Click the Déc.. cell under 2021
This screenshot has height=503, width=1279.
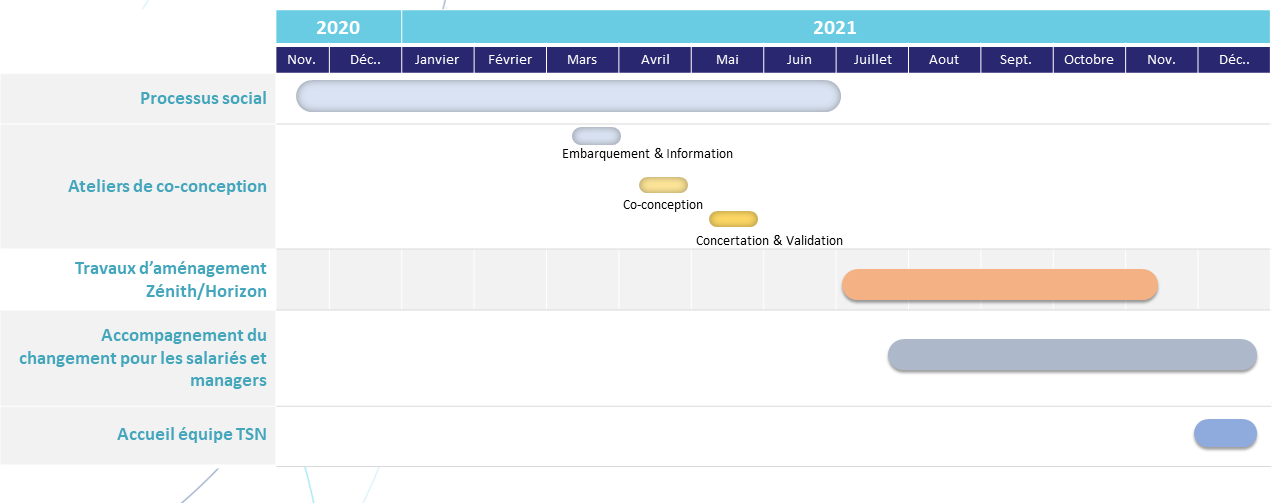[x=1234, y=60]
